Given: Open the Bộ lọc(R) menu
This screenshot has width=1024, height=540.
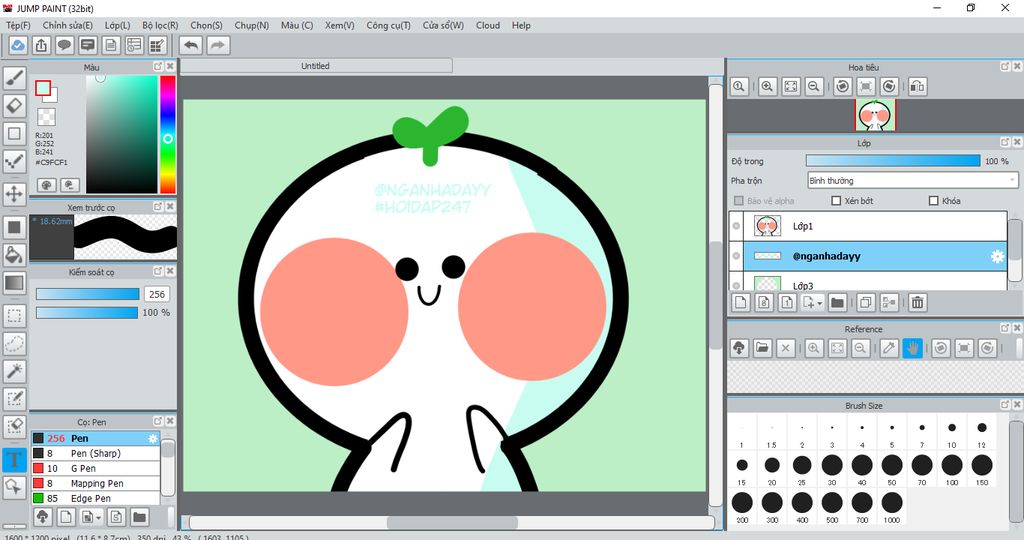Looking at the screenshot, I should (160, 25).
